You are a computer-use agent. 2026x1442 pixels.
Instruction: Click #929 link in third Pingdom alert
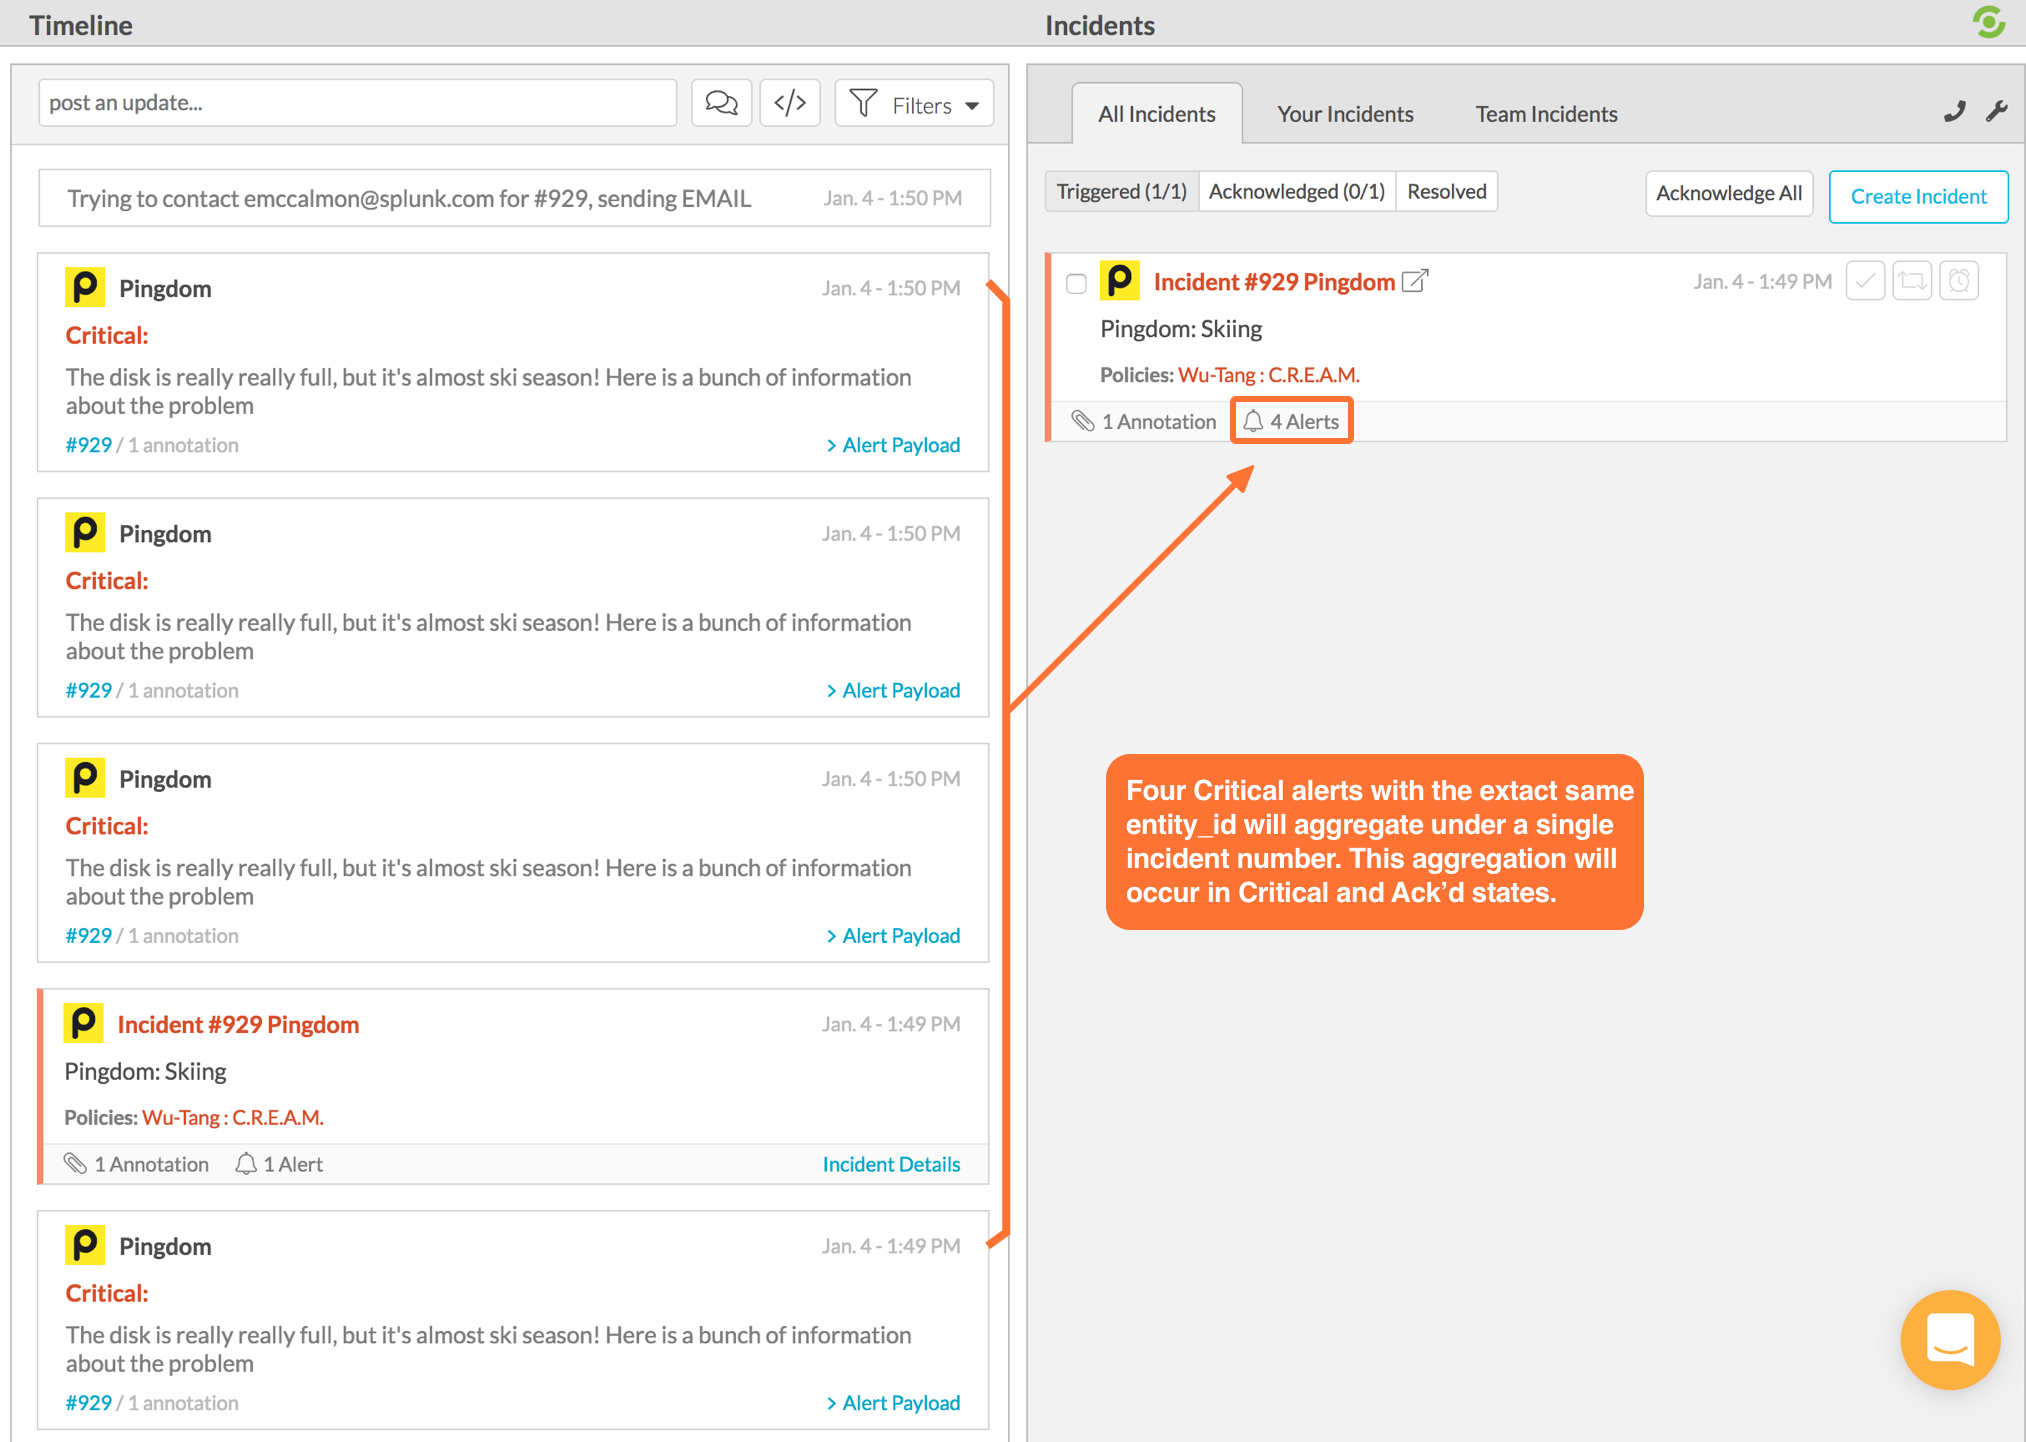point(89,935)
